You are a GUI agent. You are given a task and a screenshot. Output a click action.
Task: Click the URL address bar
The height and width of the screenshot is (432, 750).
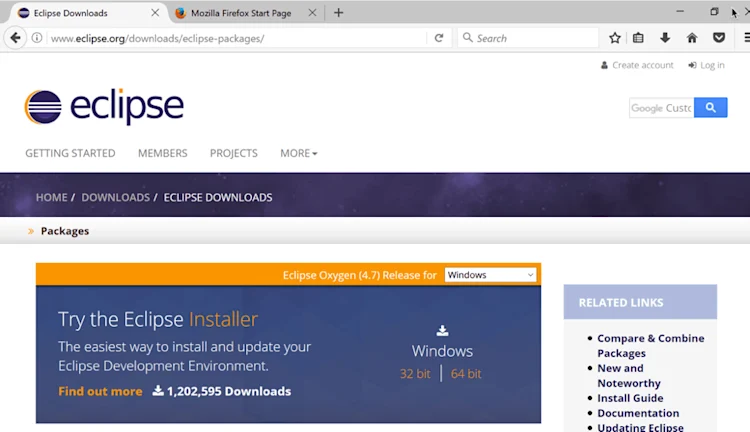237,38
